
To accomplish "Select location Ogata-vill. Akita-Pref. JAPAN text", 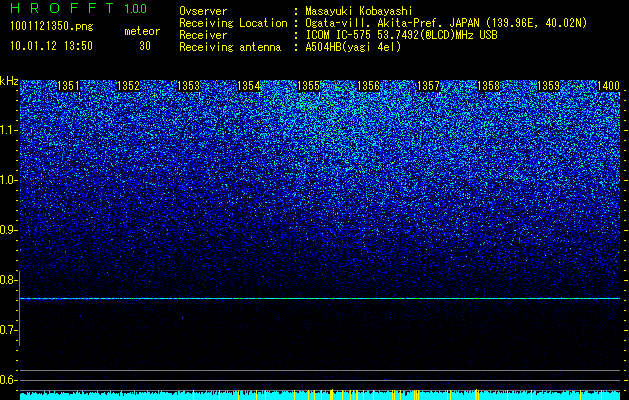I will coord(446,23).
